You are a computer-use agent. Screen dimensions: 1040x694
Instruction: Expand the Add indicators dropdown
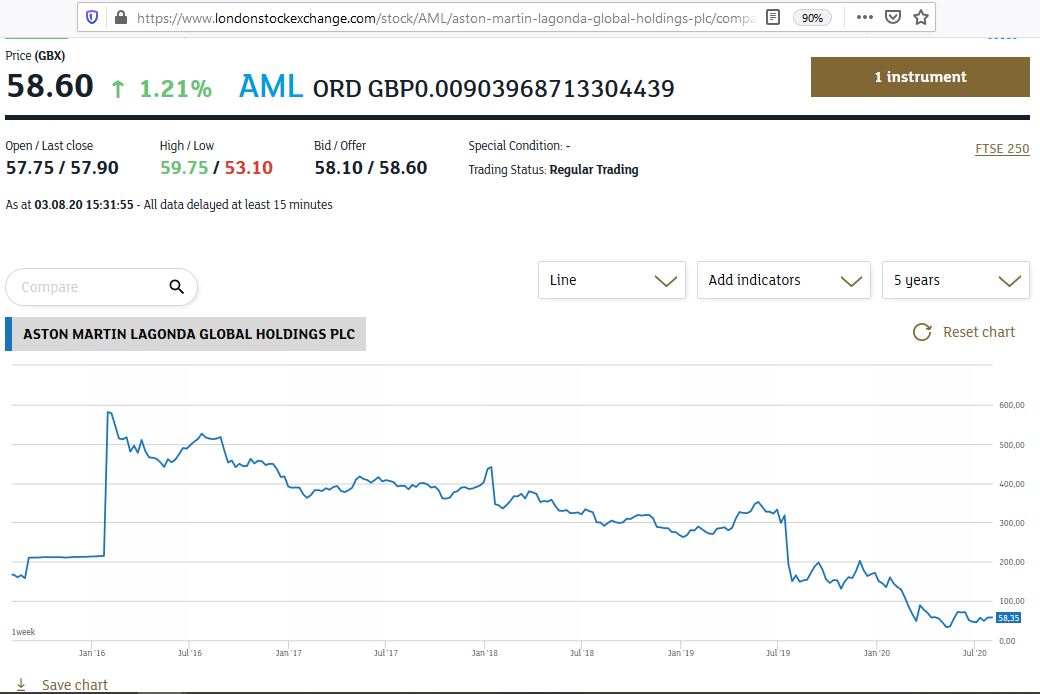pyautogui.click(x=780, y=280)
